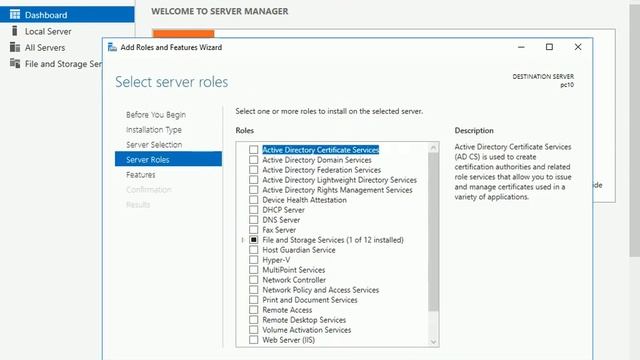Viewport: 640px width, 360px height.
Task: Check Hyper-V role
Action: coord(253,260)
